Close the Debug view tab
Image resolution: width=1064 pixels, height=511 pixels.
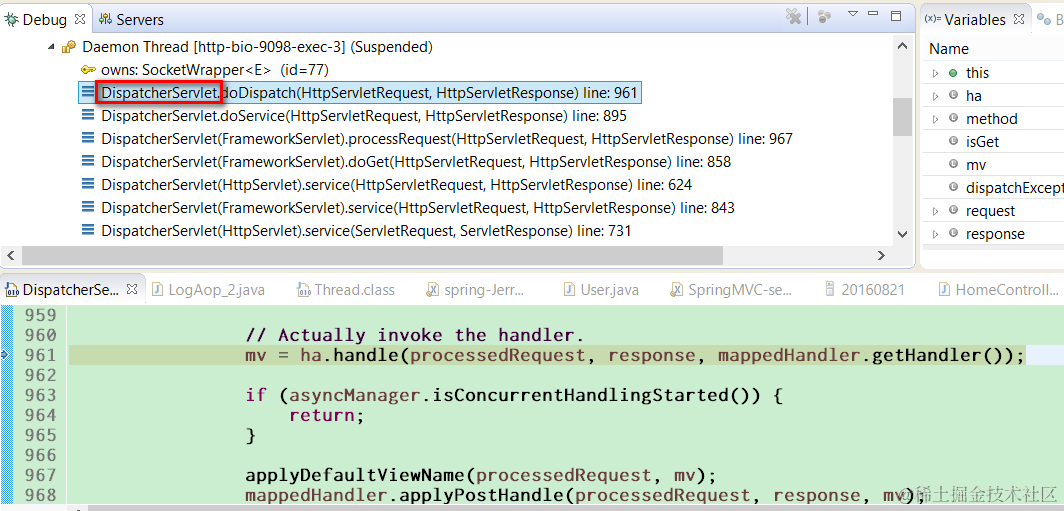tap(80, 18)
